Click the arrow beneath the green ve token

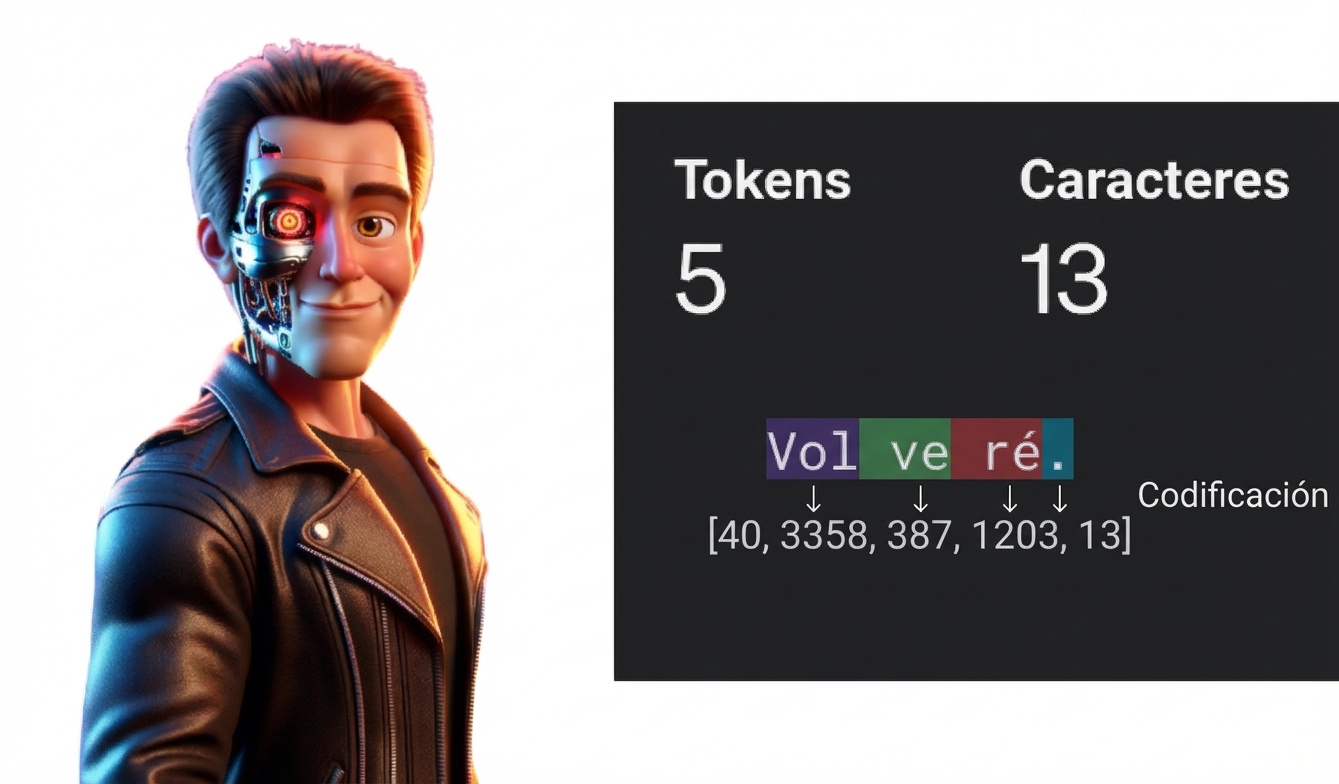pyautogui.click(x=921, y=498)
